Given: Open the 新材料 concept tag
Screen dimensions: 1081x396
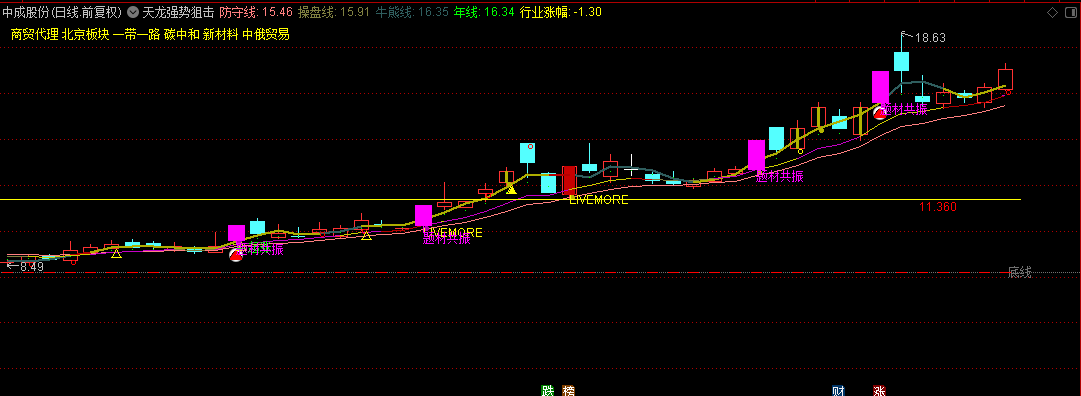Looking at the screenshot, I should [221, 34].
